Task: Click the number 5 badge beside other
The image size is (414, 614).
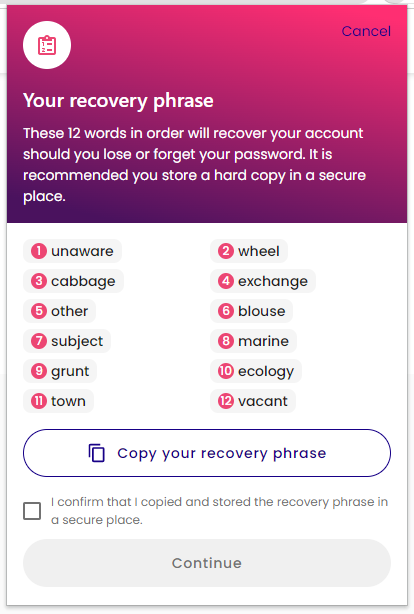Action: (x=39, y=311)
